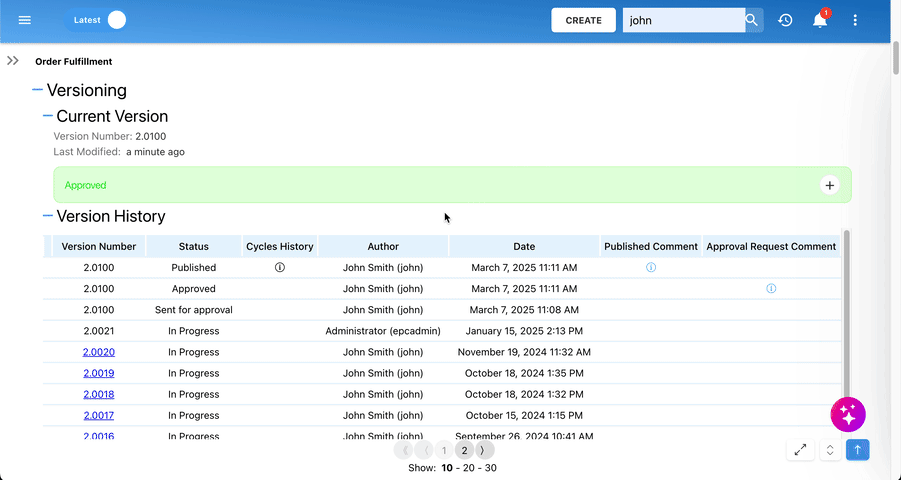Click the CREATE button
The height and width of the screenshot is (480, 901).
(x=583, y=20)
